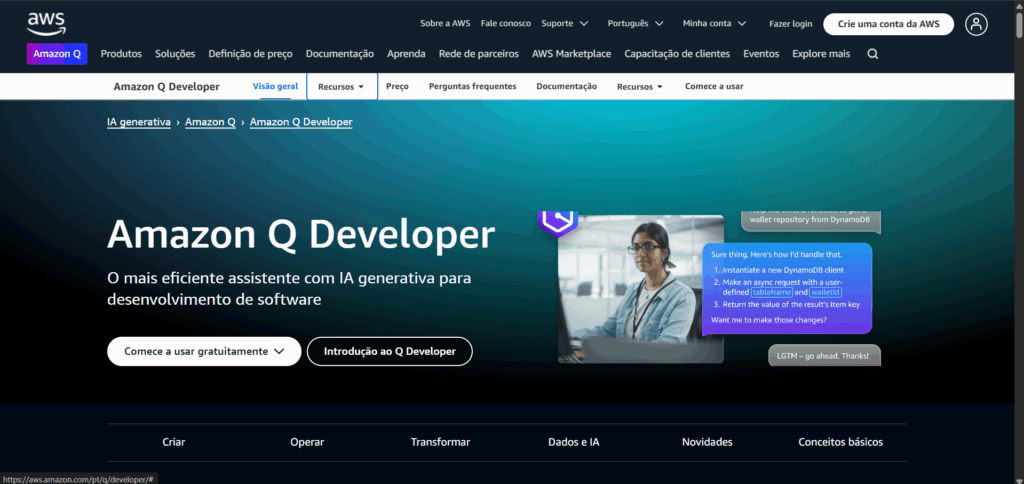The width and height of the screenshot is (1024, 484).
Task: Click Amazon Q Developer subnav title
Action: point(167,86)
